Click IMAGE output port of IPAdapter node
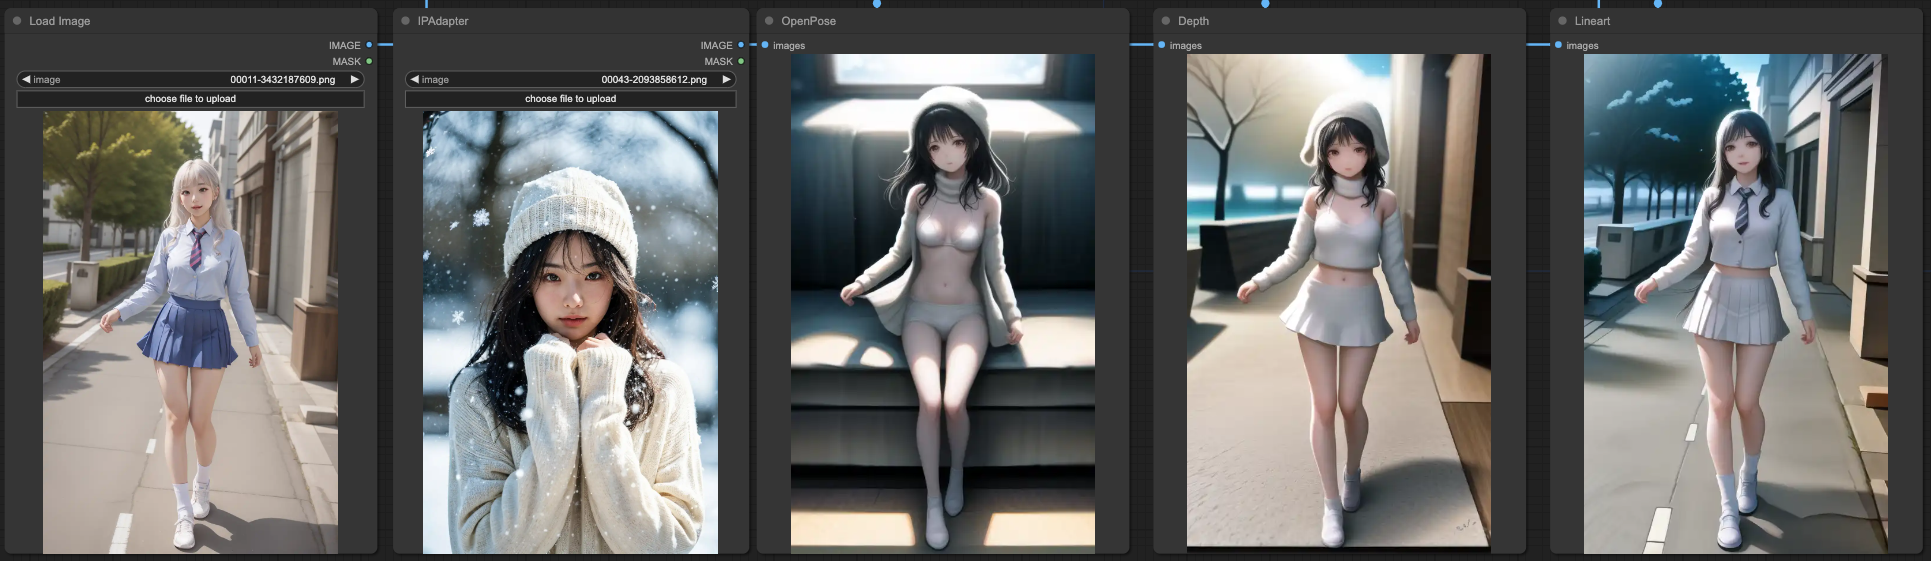 (741, 45)
